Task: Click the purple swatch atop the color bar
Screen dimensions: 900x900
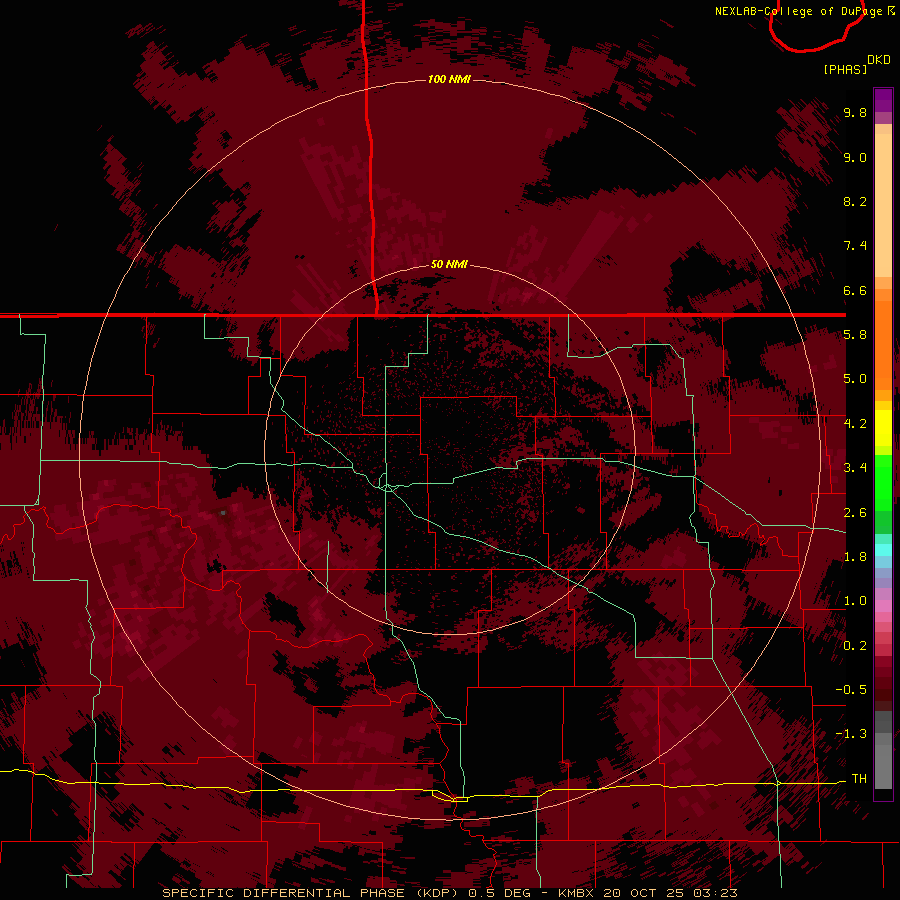Action: (883, 100)
